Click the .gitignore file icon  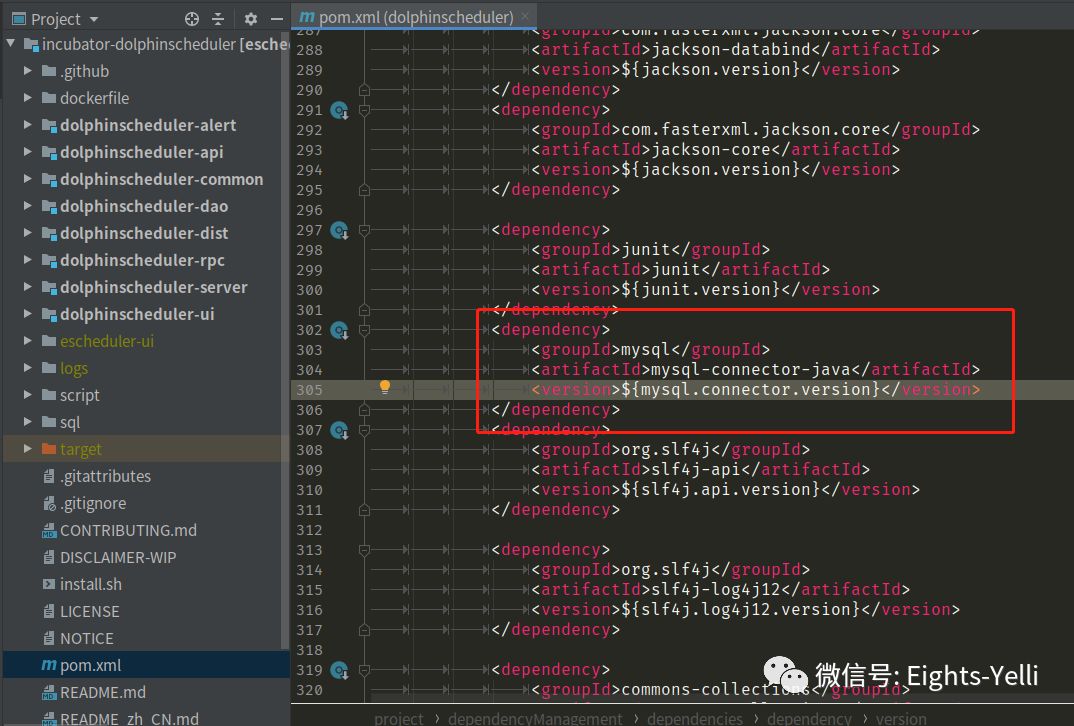[49, 503]
